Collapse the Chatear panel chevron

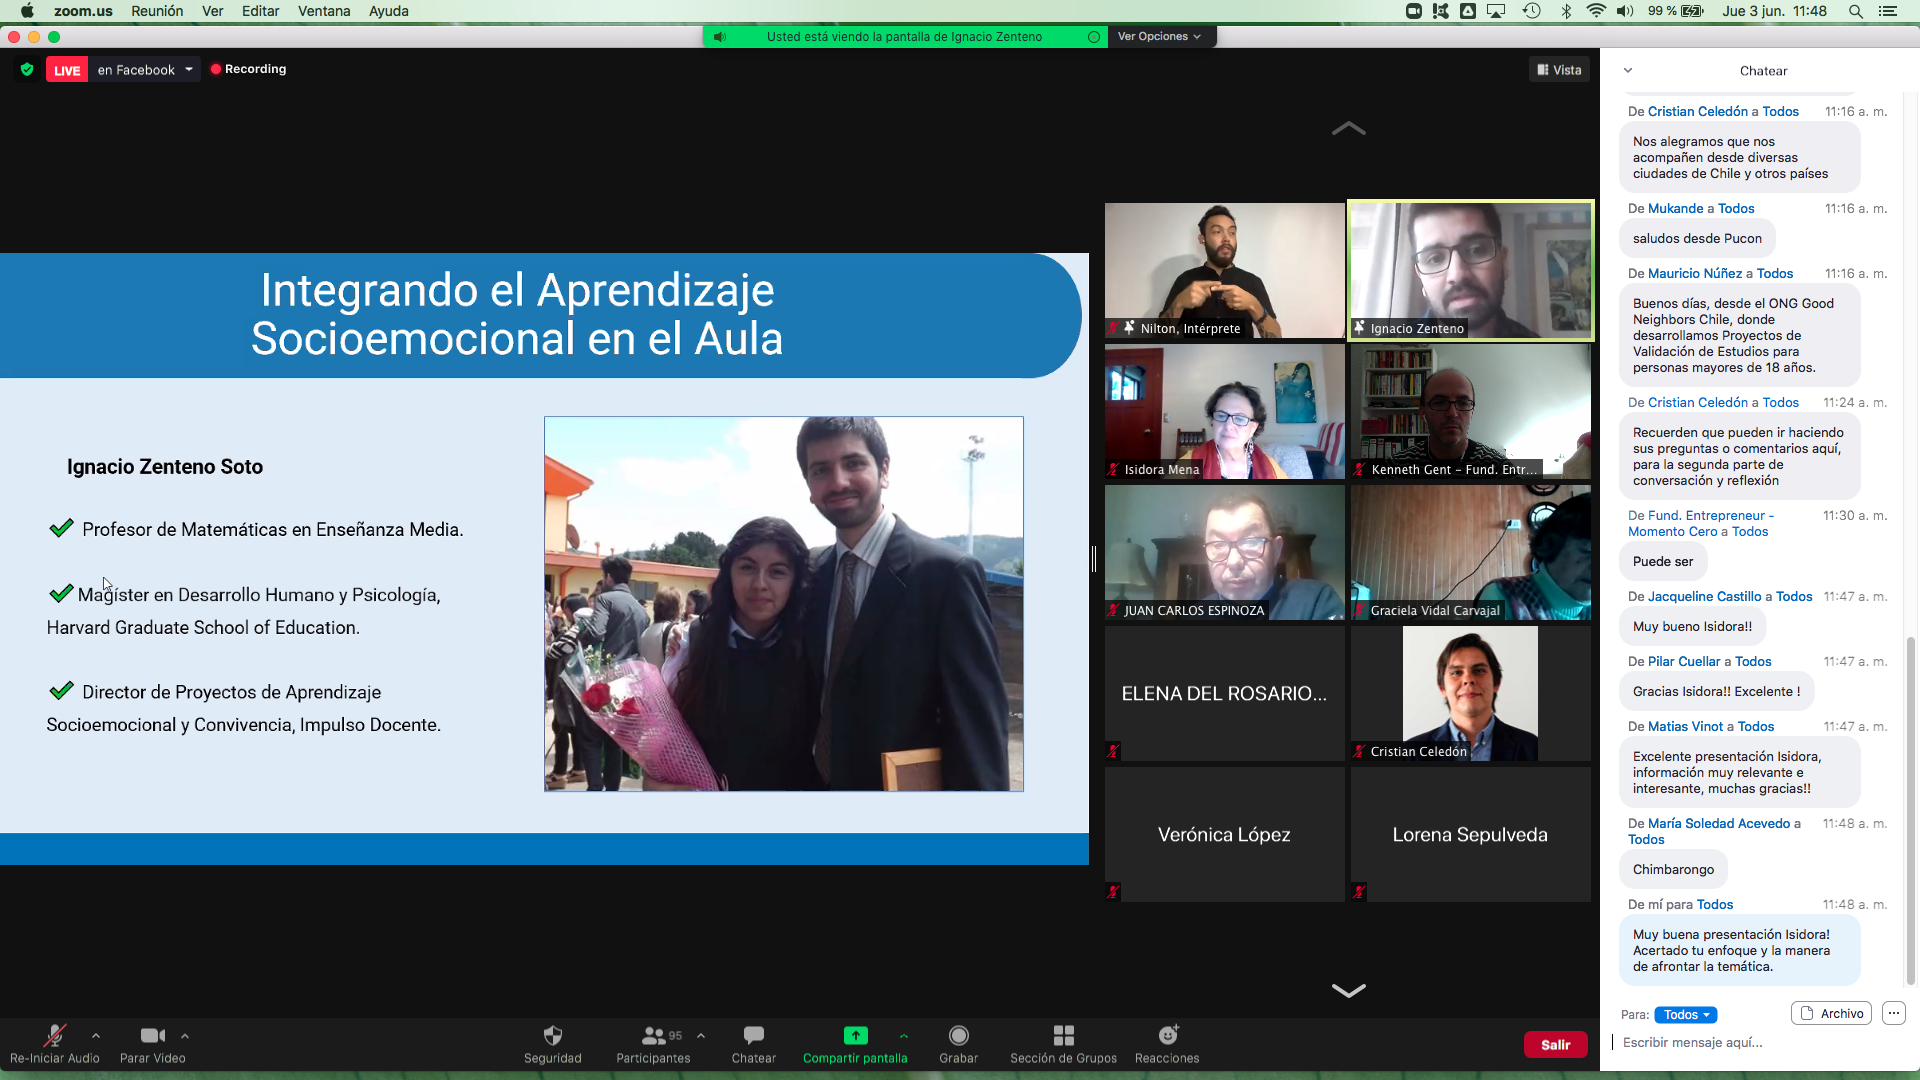(x=1628, y=70)
